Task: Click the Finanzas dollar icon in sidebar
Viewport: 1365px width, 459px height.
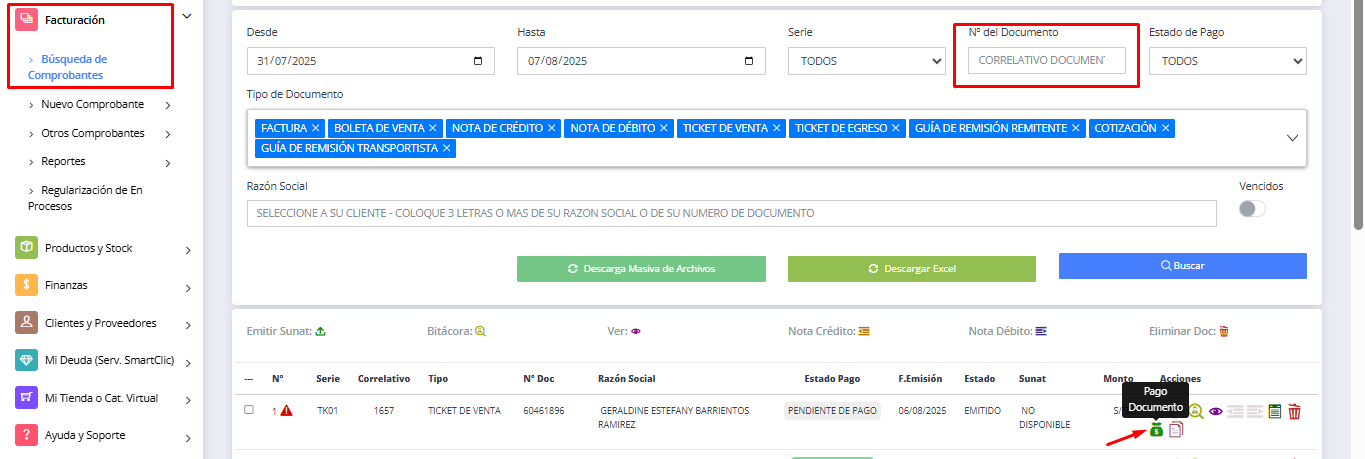Action: (x=26, y=285)
